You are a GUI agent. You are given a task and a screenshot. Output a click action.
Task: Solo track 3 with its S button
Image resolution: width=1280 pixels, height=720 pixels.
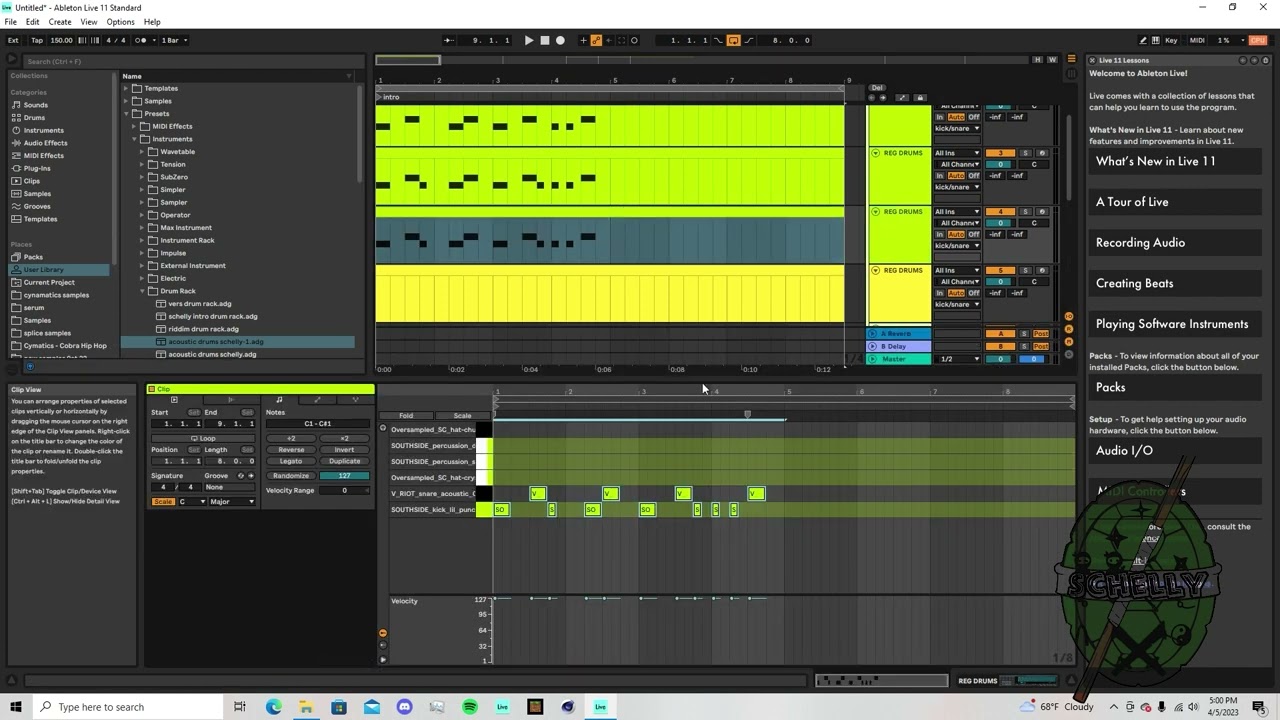pos(1025,153)
